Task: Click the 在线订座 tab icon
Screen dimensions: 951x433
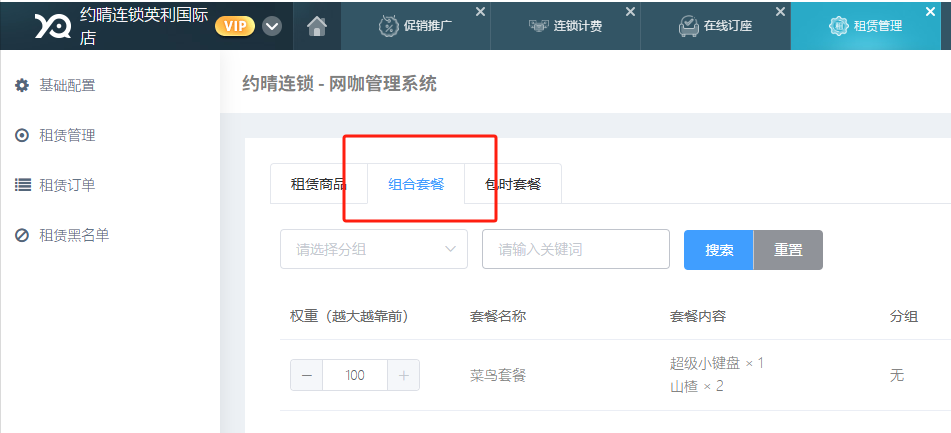Action: [x=688, y=26]
